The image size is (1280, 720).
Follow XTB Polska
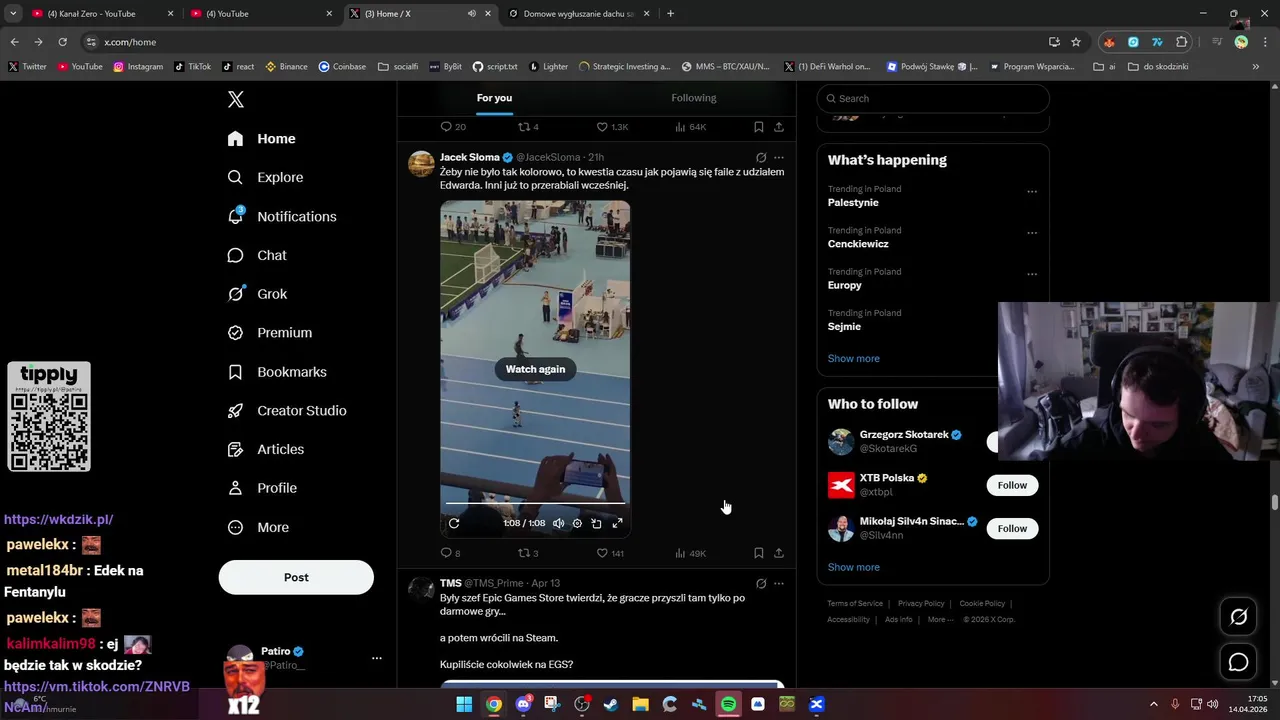(x=1012, y=485)
